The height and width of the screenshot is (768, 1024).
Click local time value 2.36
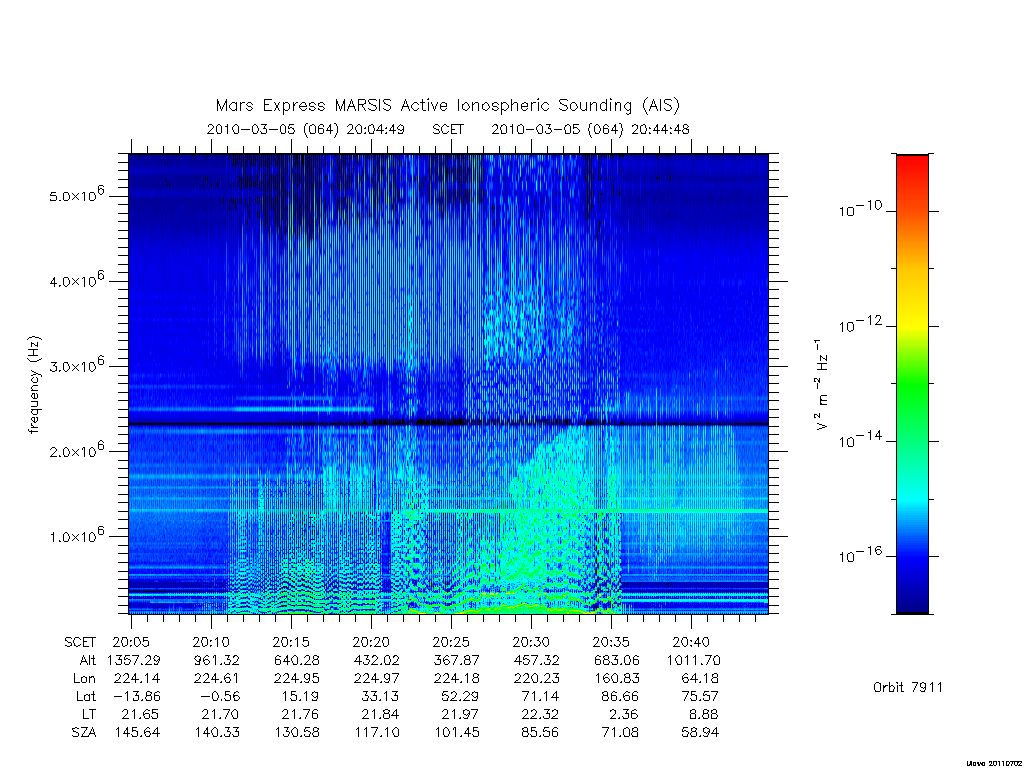click(x=624, y=714)
